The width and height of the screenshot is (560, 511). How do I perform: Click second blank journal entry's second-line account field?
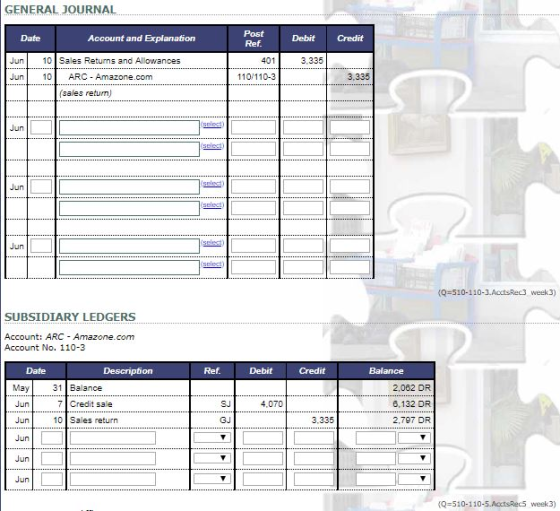point(129,209)
